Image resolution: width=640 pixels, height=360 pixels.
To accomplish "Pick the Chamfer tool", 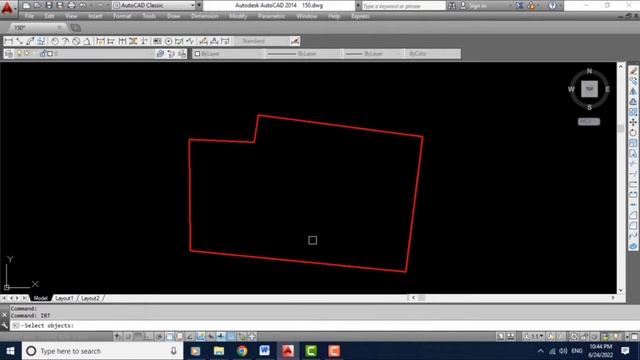I will [x=633, y=215].
